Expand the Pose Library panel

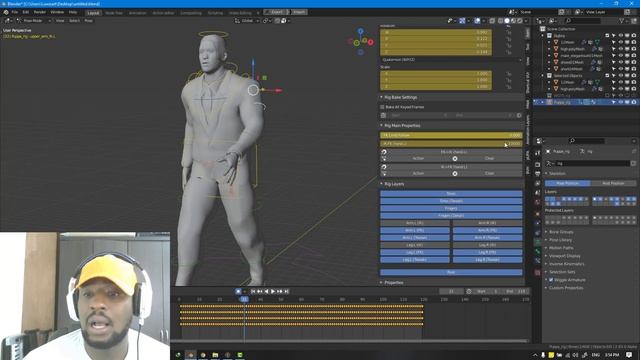pos(560,240)
